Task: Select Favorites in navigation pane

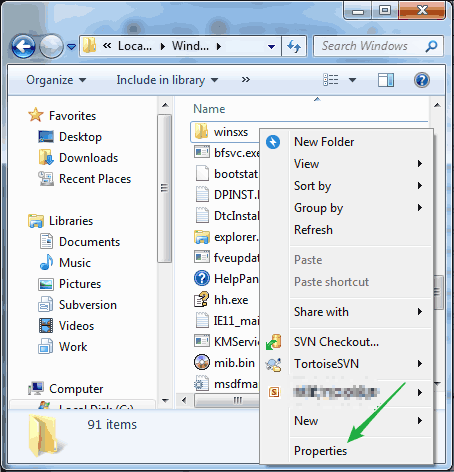Action: 62,116
